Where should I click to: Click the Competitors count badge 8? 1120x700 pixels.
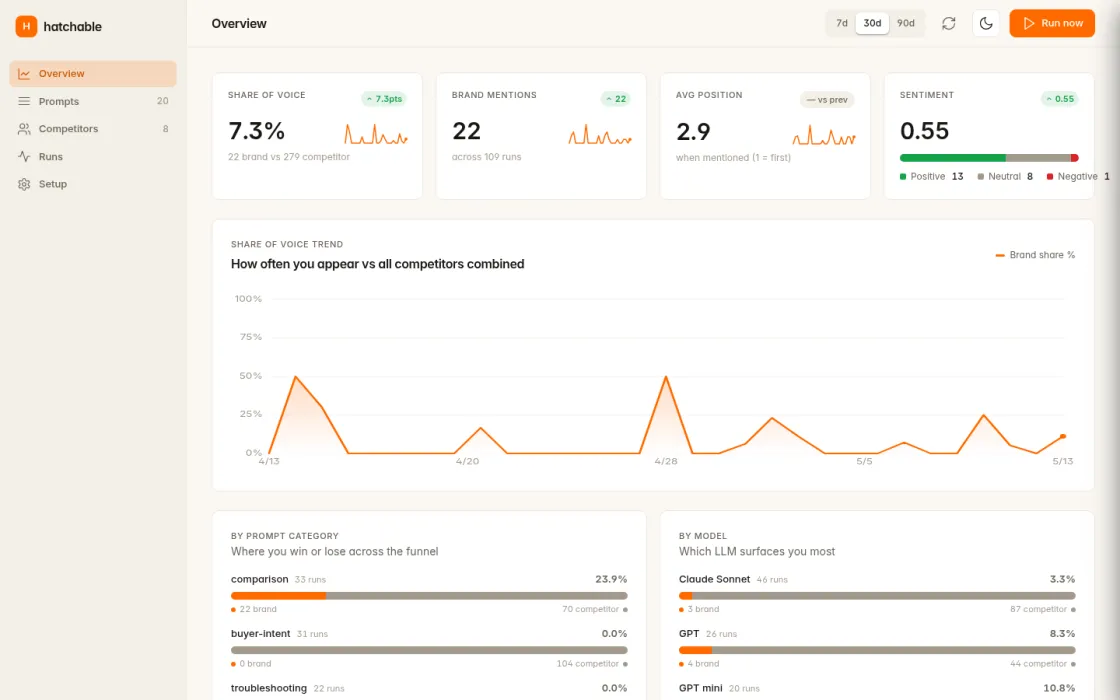(166, 129)
